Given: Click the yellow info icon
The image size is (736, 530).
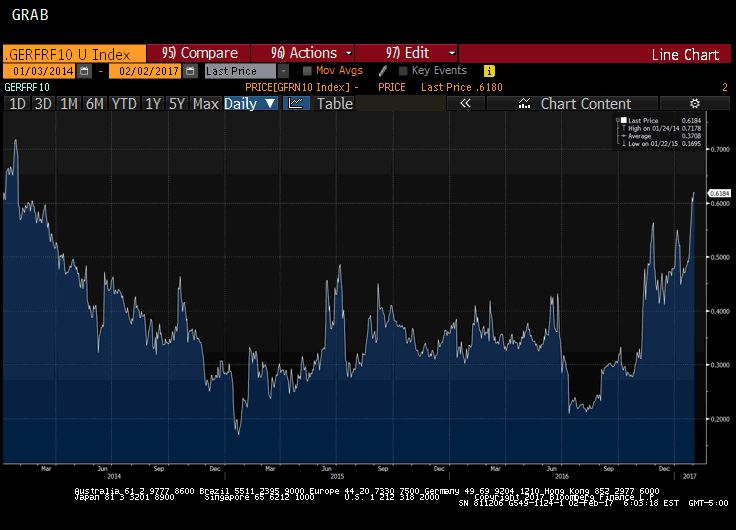Looking at the screenshot, I should [x=489, y=71].
